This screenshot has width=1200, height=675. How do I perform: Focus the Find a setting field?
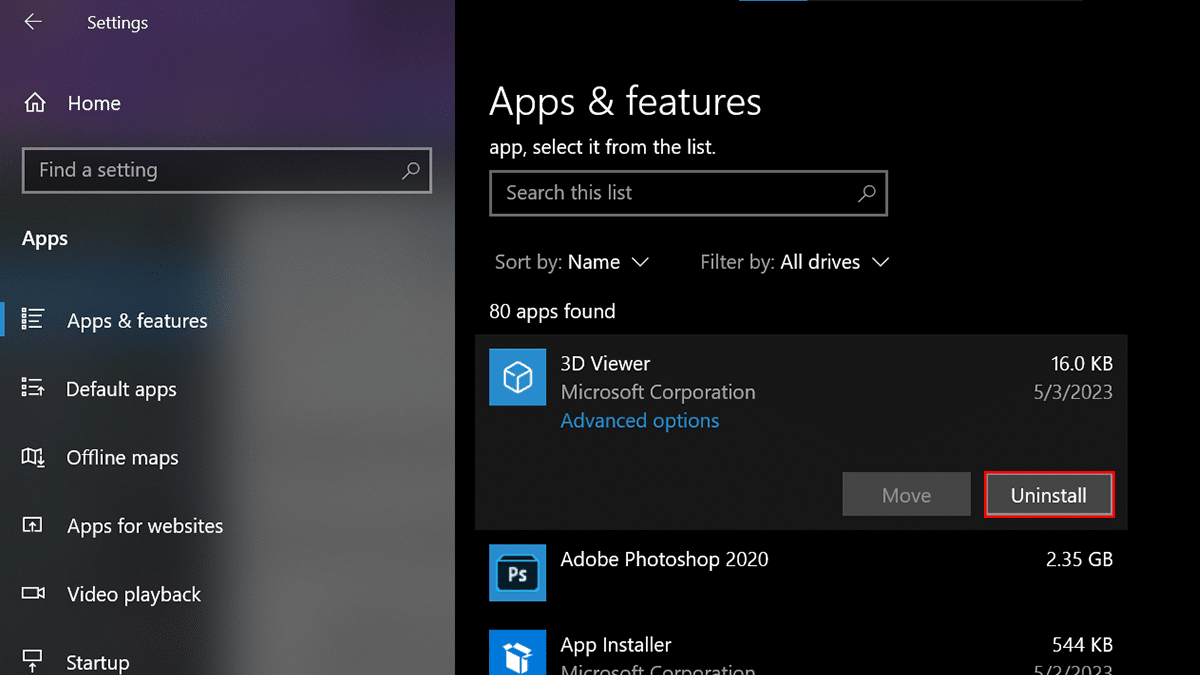[210, 171]
